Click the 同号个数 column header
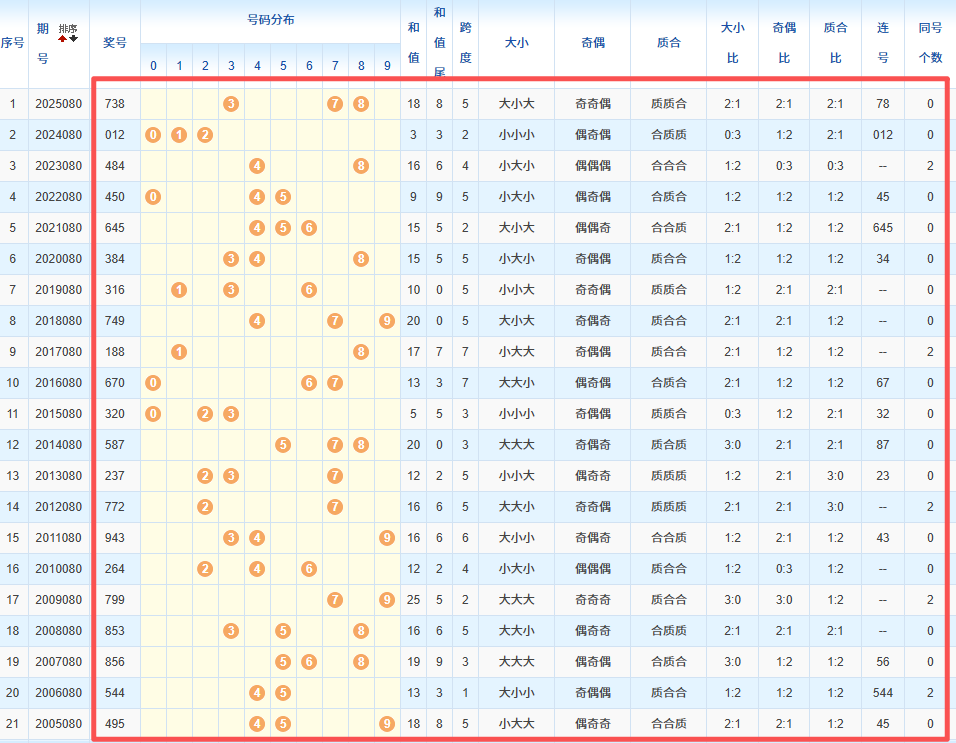This screenshot has width=956, height=743. 930,43
